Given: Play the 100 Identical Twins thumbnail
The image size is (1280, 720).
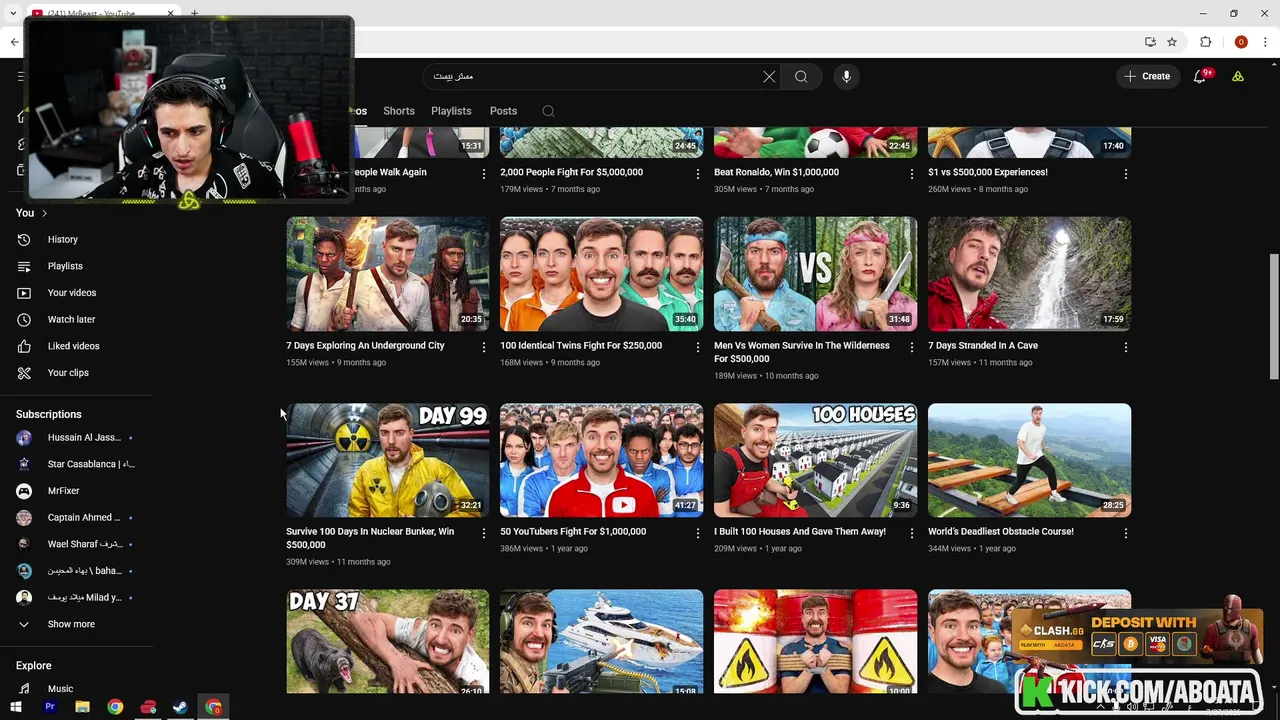Looking at the screenshot, I should click(601, 274).
